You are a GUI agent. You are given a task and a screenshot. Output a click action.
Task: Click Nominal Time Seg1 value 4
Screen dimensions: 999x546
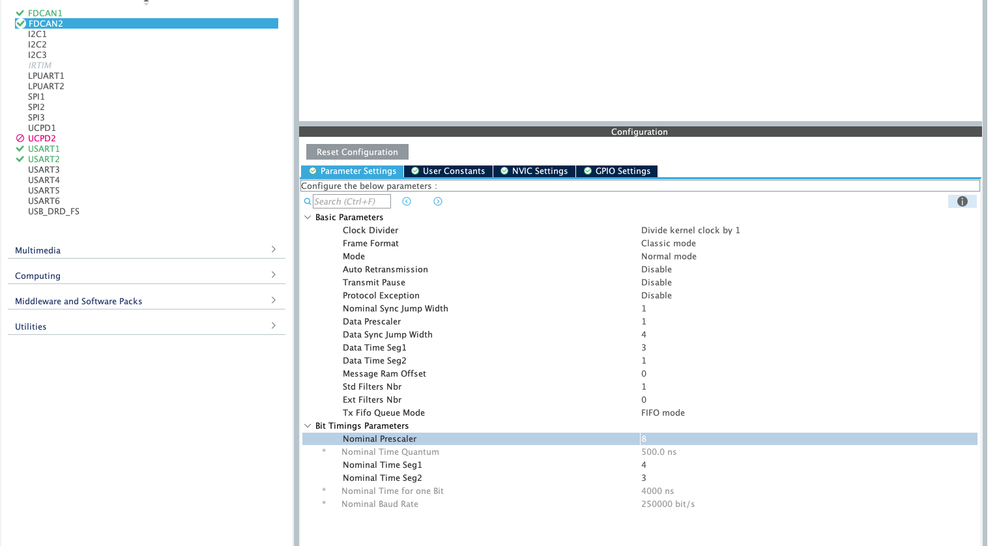[643, 465]
